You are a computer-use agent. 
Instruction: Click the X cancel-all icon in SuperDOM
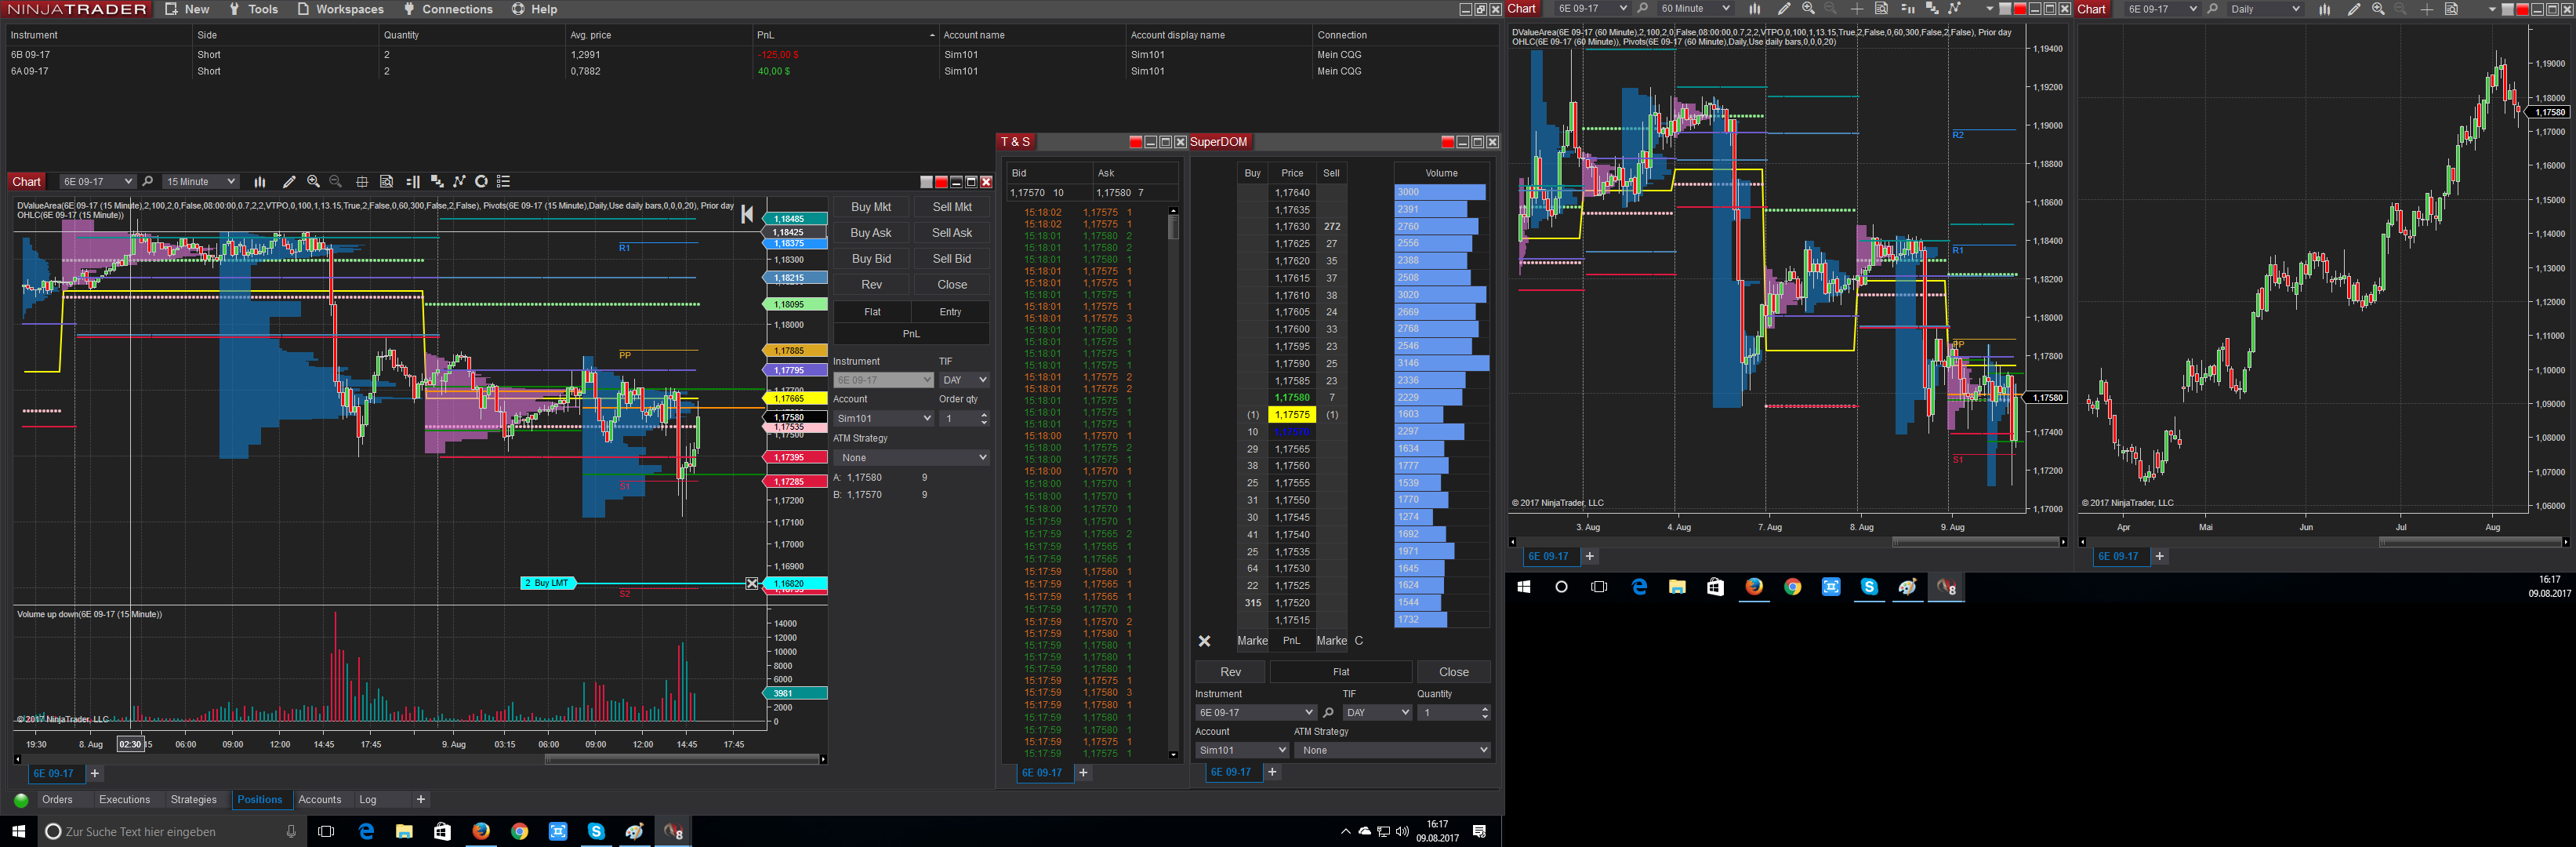click(1205, 641)
